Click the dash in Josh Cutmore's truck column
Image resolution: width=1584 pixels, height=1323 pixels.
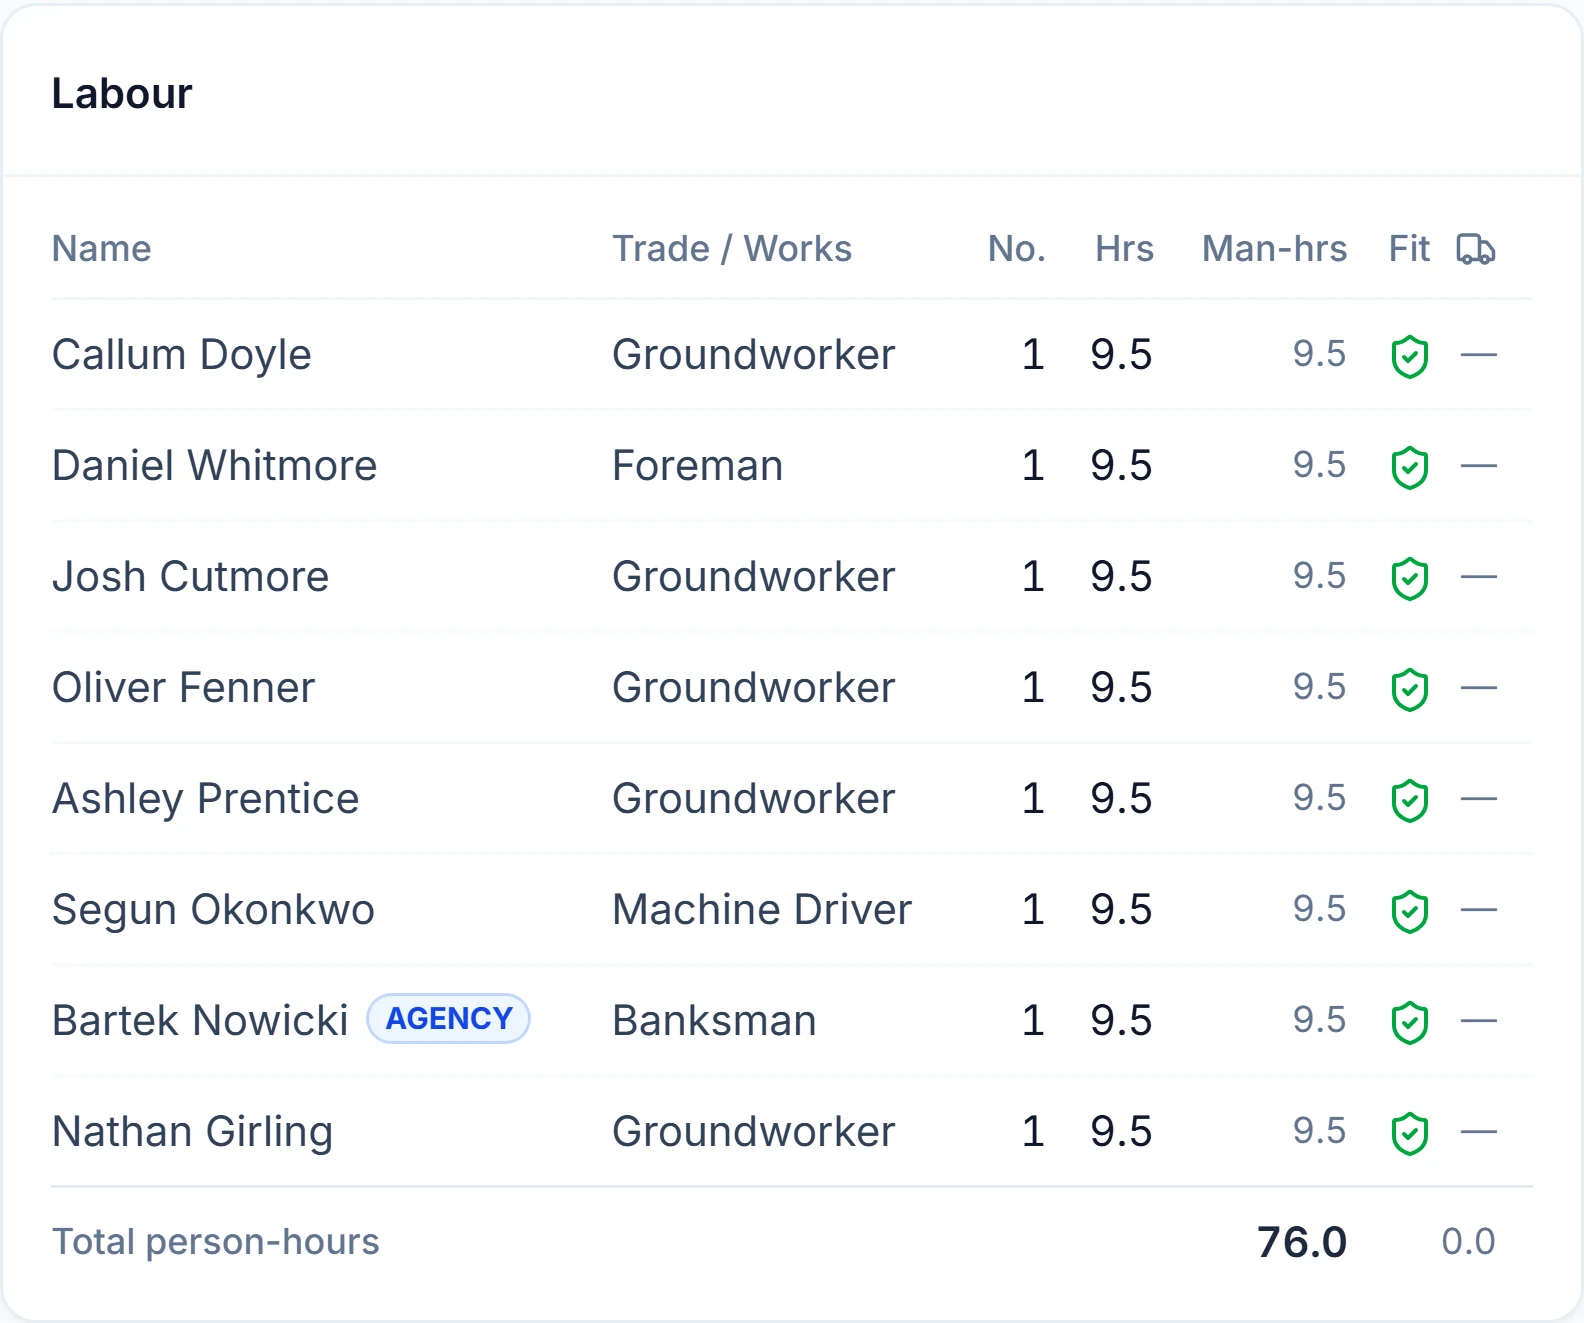point(1478,577)
